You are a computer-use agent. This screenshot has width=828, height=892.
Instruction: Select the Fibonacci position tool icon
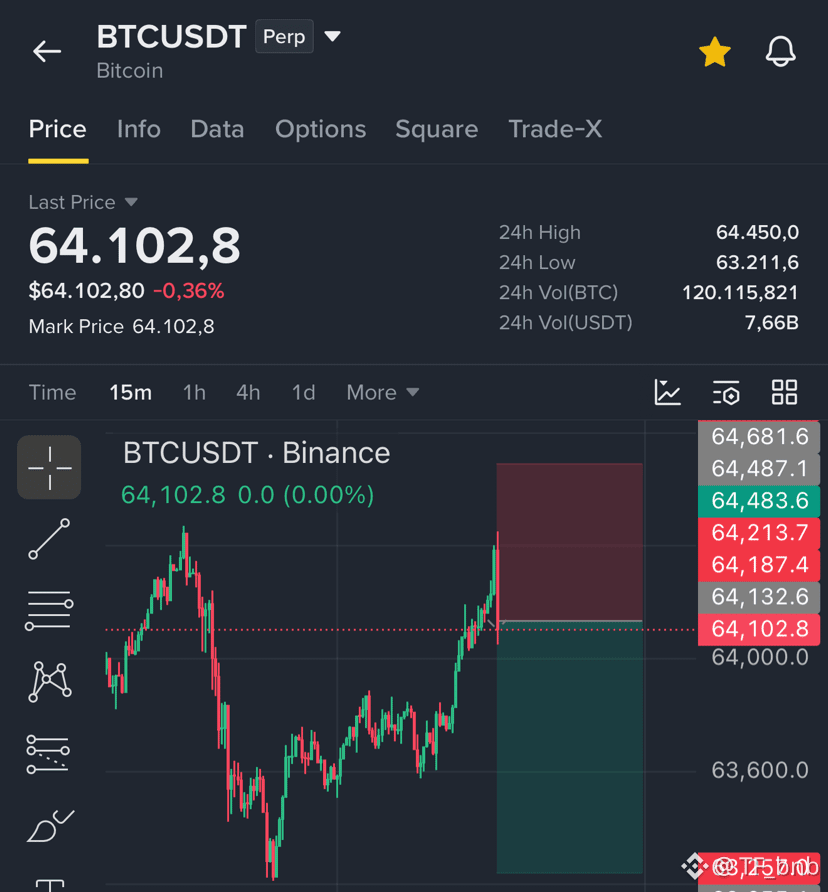[x=48, y=754]
